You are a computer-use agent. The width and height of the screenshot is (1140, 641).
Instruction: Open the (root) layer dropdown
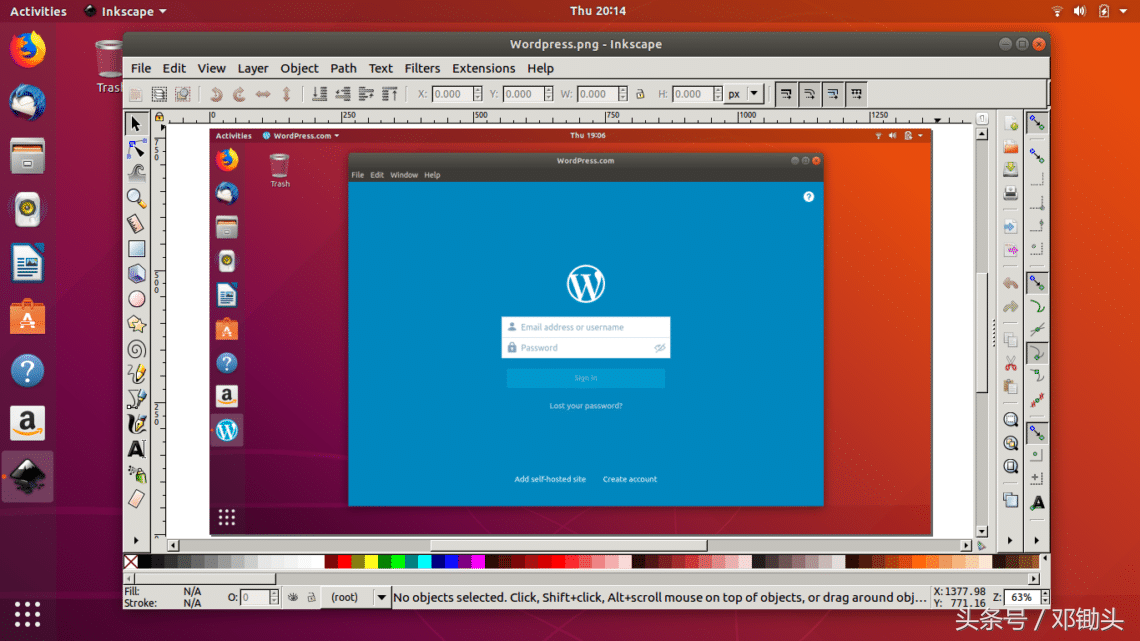356,597
